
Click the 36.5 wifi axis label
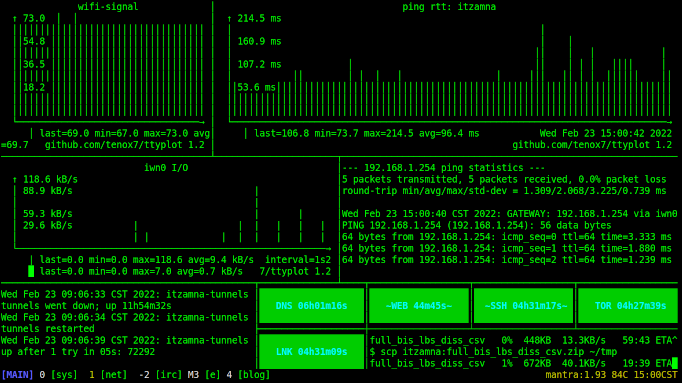coord(34,64)
